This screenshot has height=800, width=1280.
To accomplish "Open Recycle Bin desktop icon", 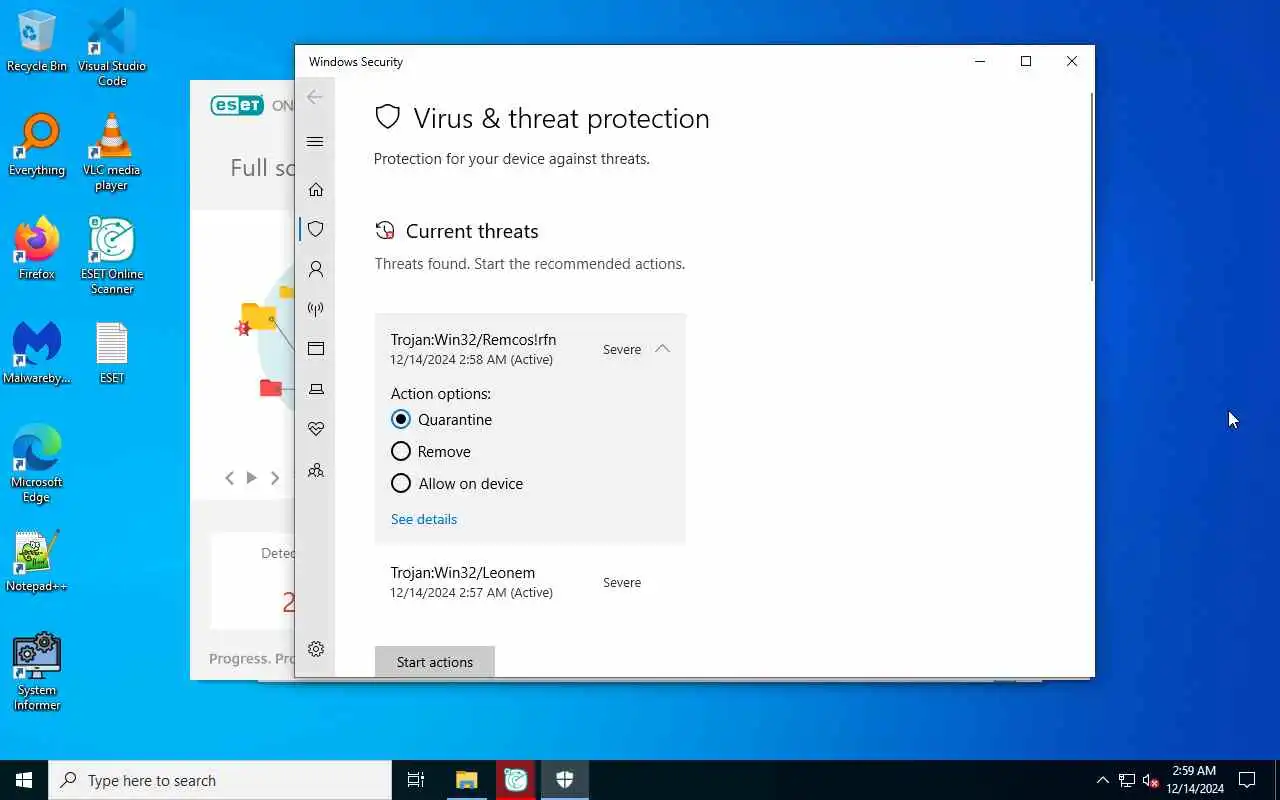I will coord(37,41).
